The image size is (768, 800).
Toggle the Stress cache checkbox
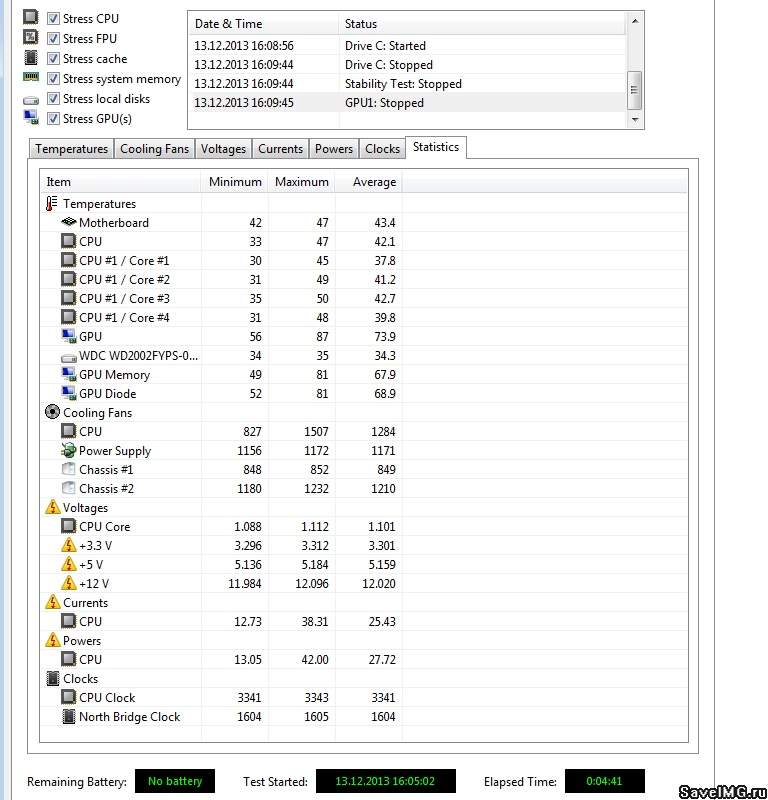pyautogui.click(x=53, y=59)
